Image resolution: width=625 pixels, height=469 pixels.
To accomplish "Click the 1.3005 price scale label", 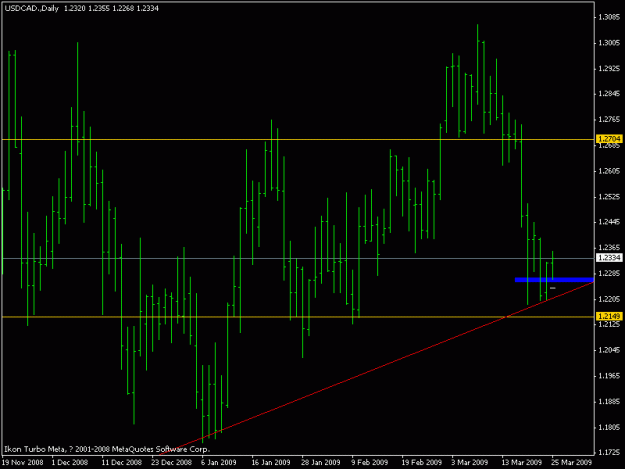I will pyautogui.click(x=609, y=43).
